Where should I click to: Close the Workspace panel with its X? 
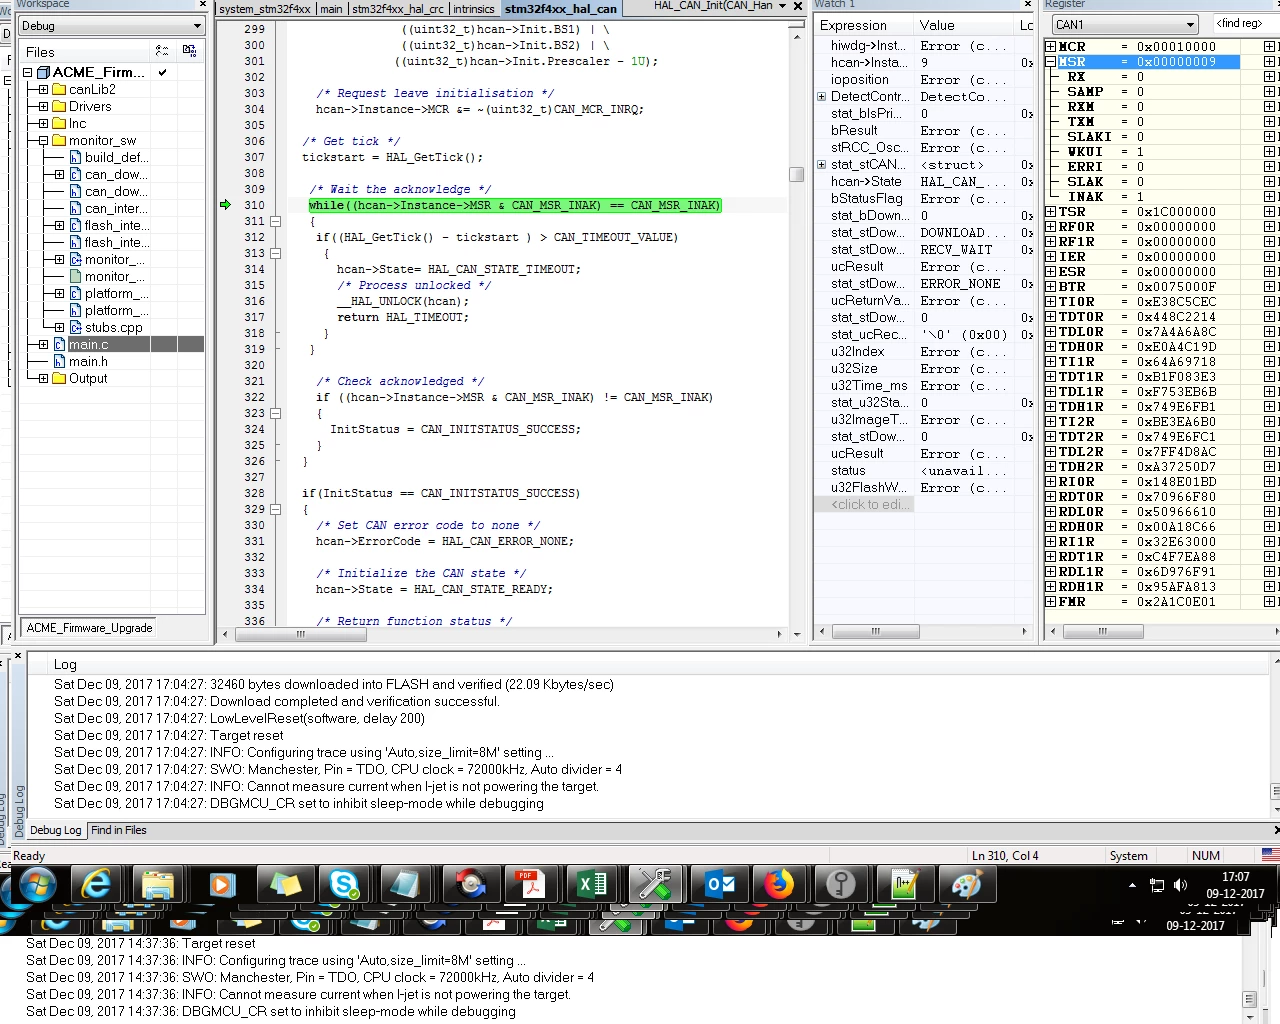click(x=202, y=5)
